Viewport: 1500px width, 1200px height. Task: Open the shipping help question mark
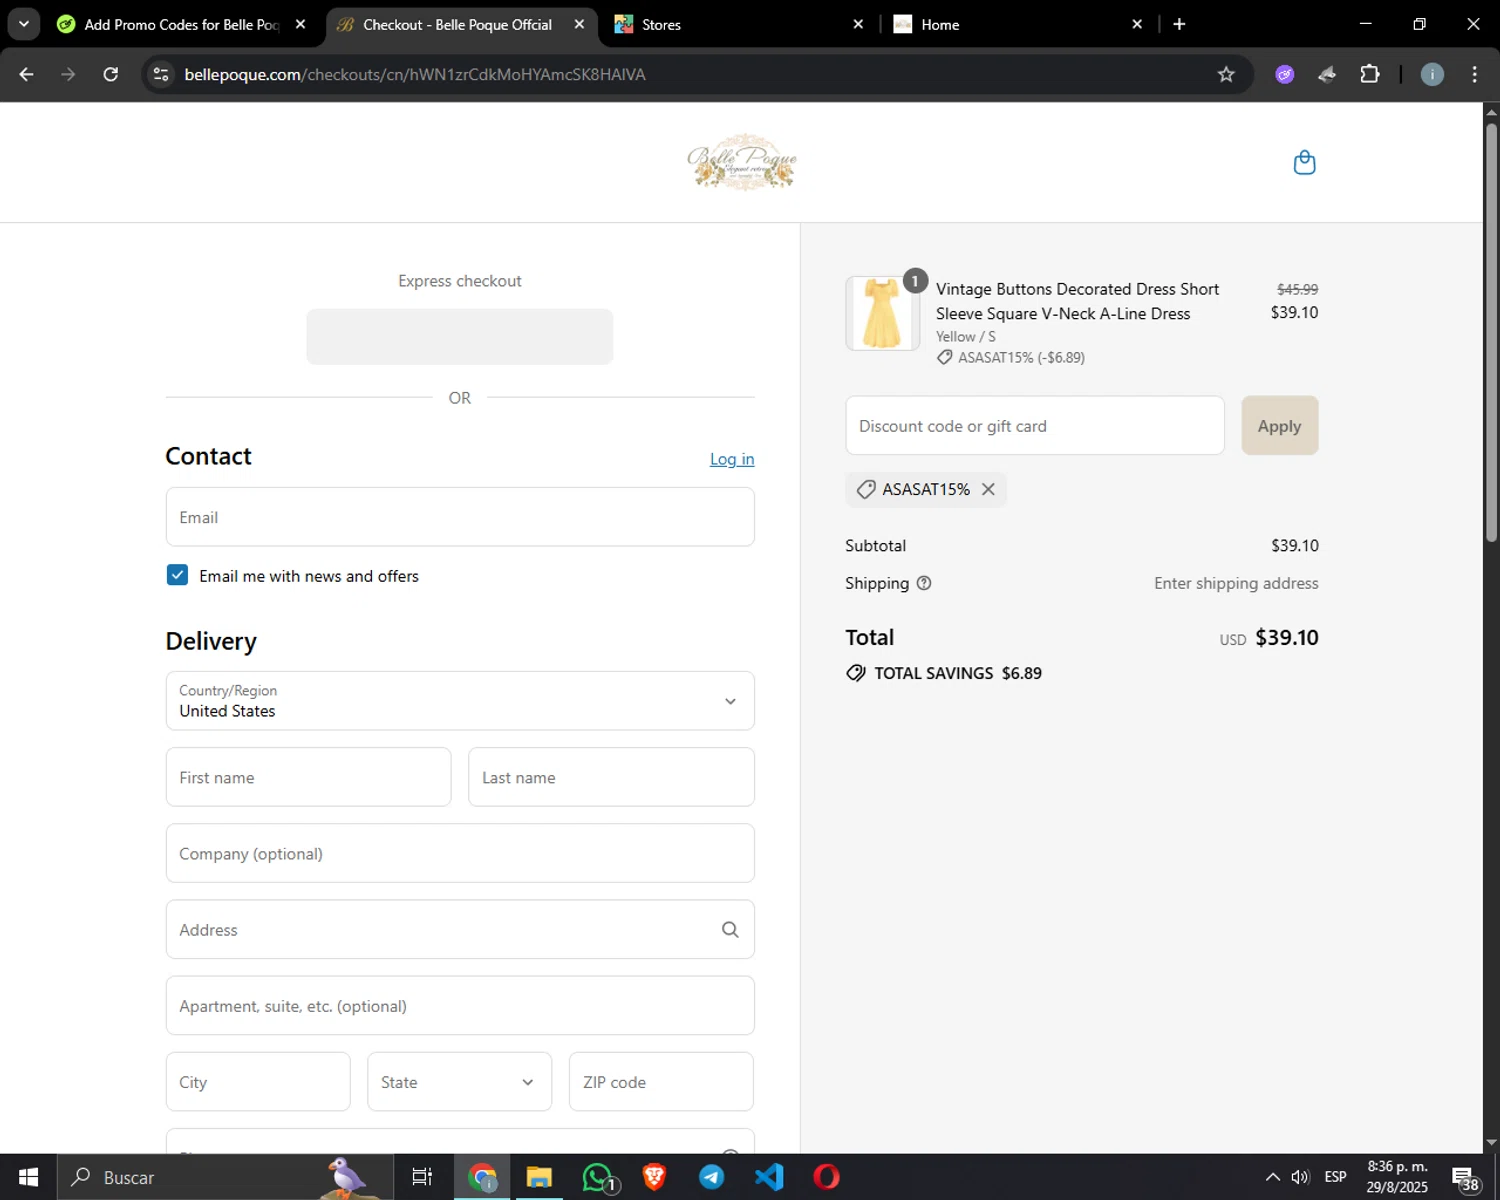pos(924,583)
